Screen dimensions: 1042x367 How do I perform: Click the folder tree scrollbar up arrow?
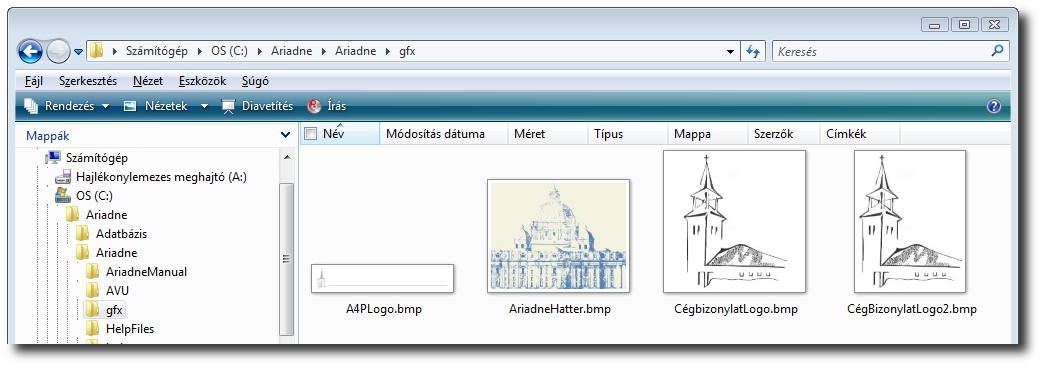[286, 158]
